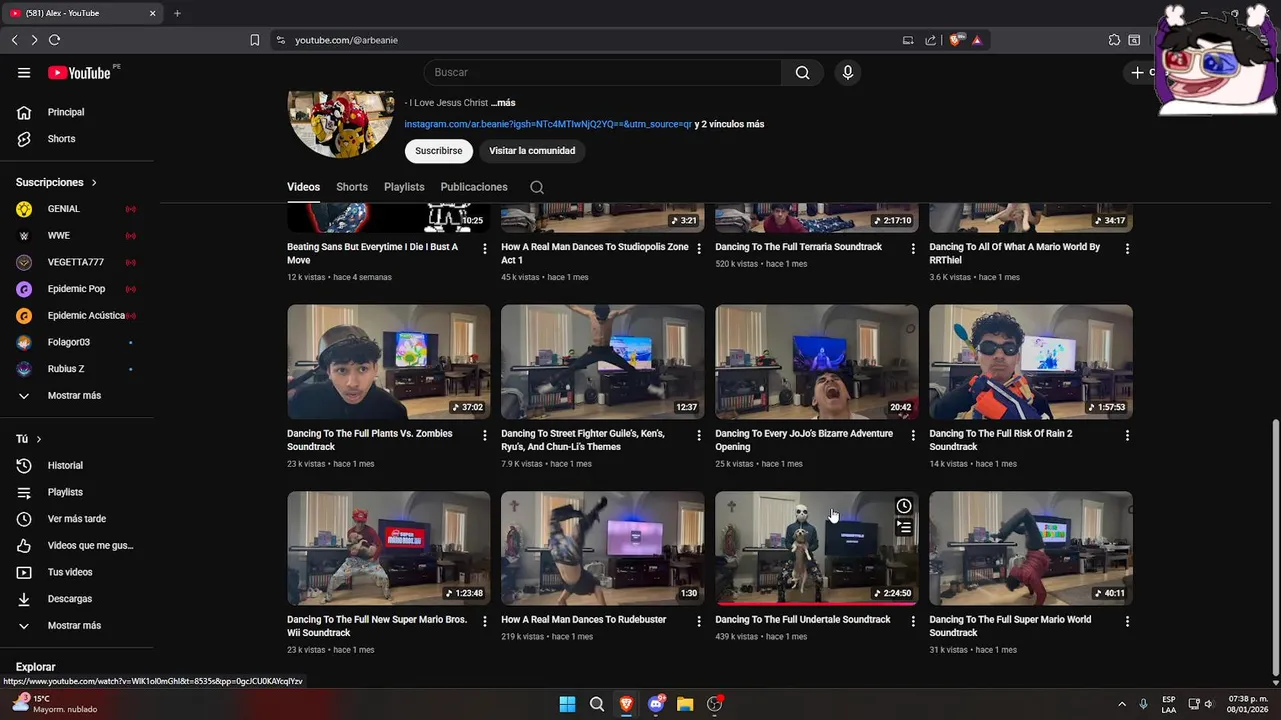Screen dimensions: 1281x720
Task: Play Dancing To Every JoJo's Opening thumbnail
Action: tap(816, 361)
